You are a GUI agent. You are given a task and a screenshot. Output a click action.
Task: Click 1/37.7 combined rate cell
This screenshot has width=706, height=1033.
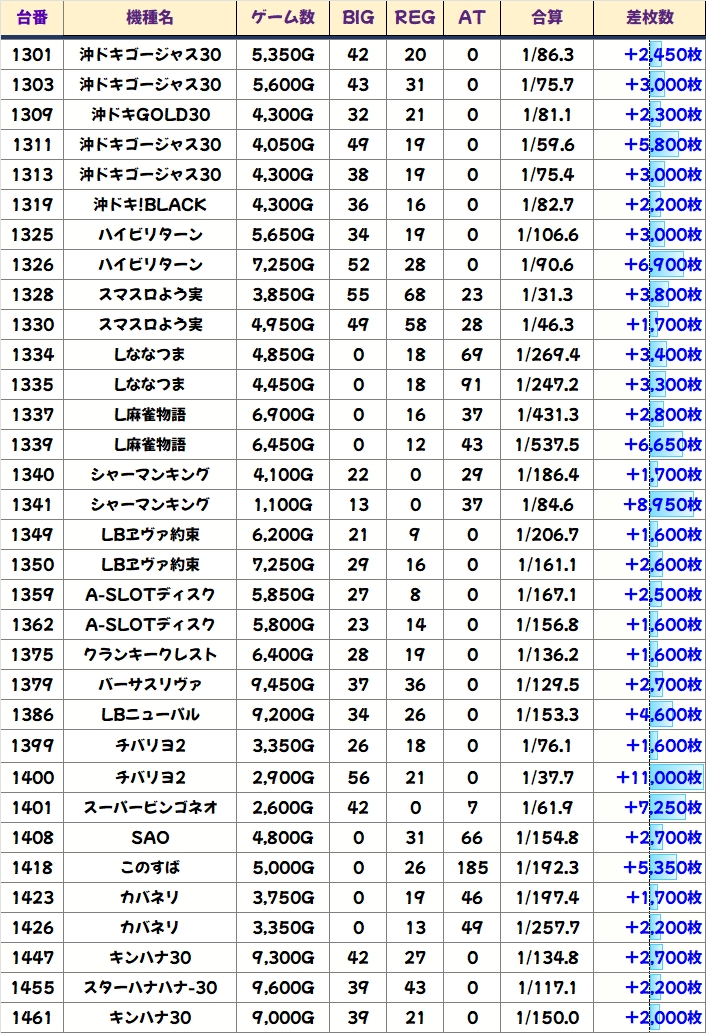[547, 777]
